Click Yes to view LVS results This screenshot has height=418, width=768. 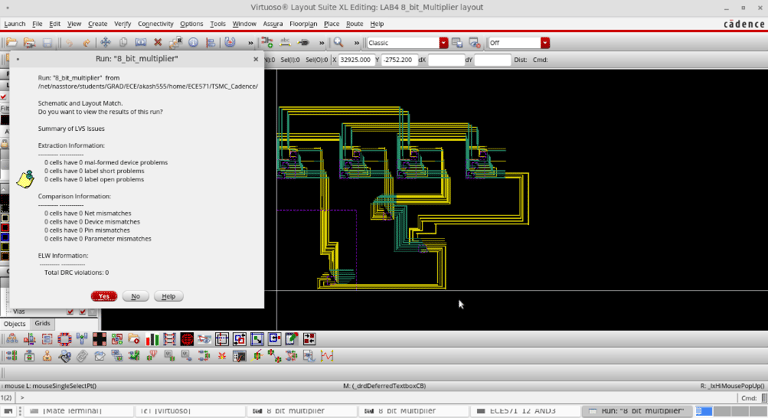(104, 296)
